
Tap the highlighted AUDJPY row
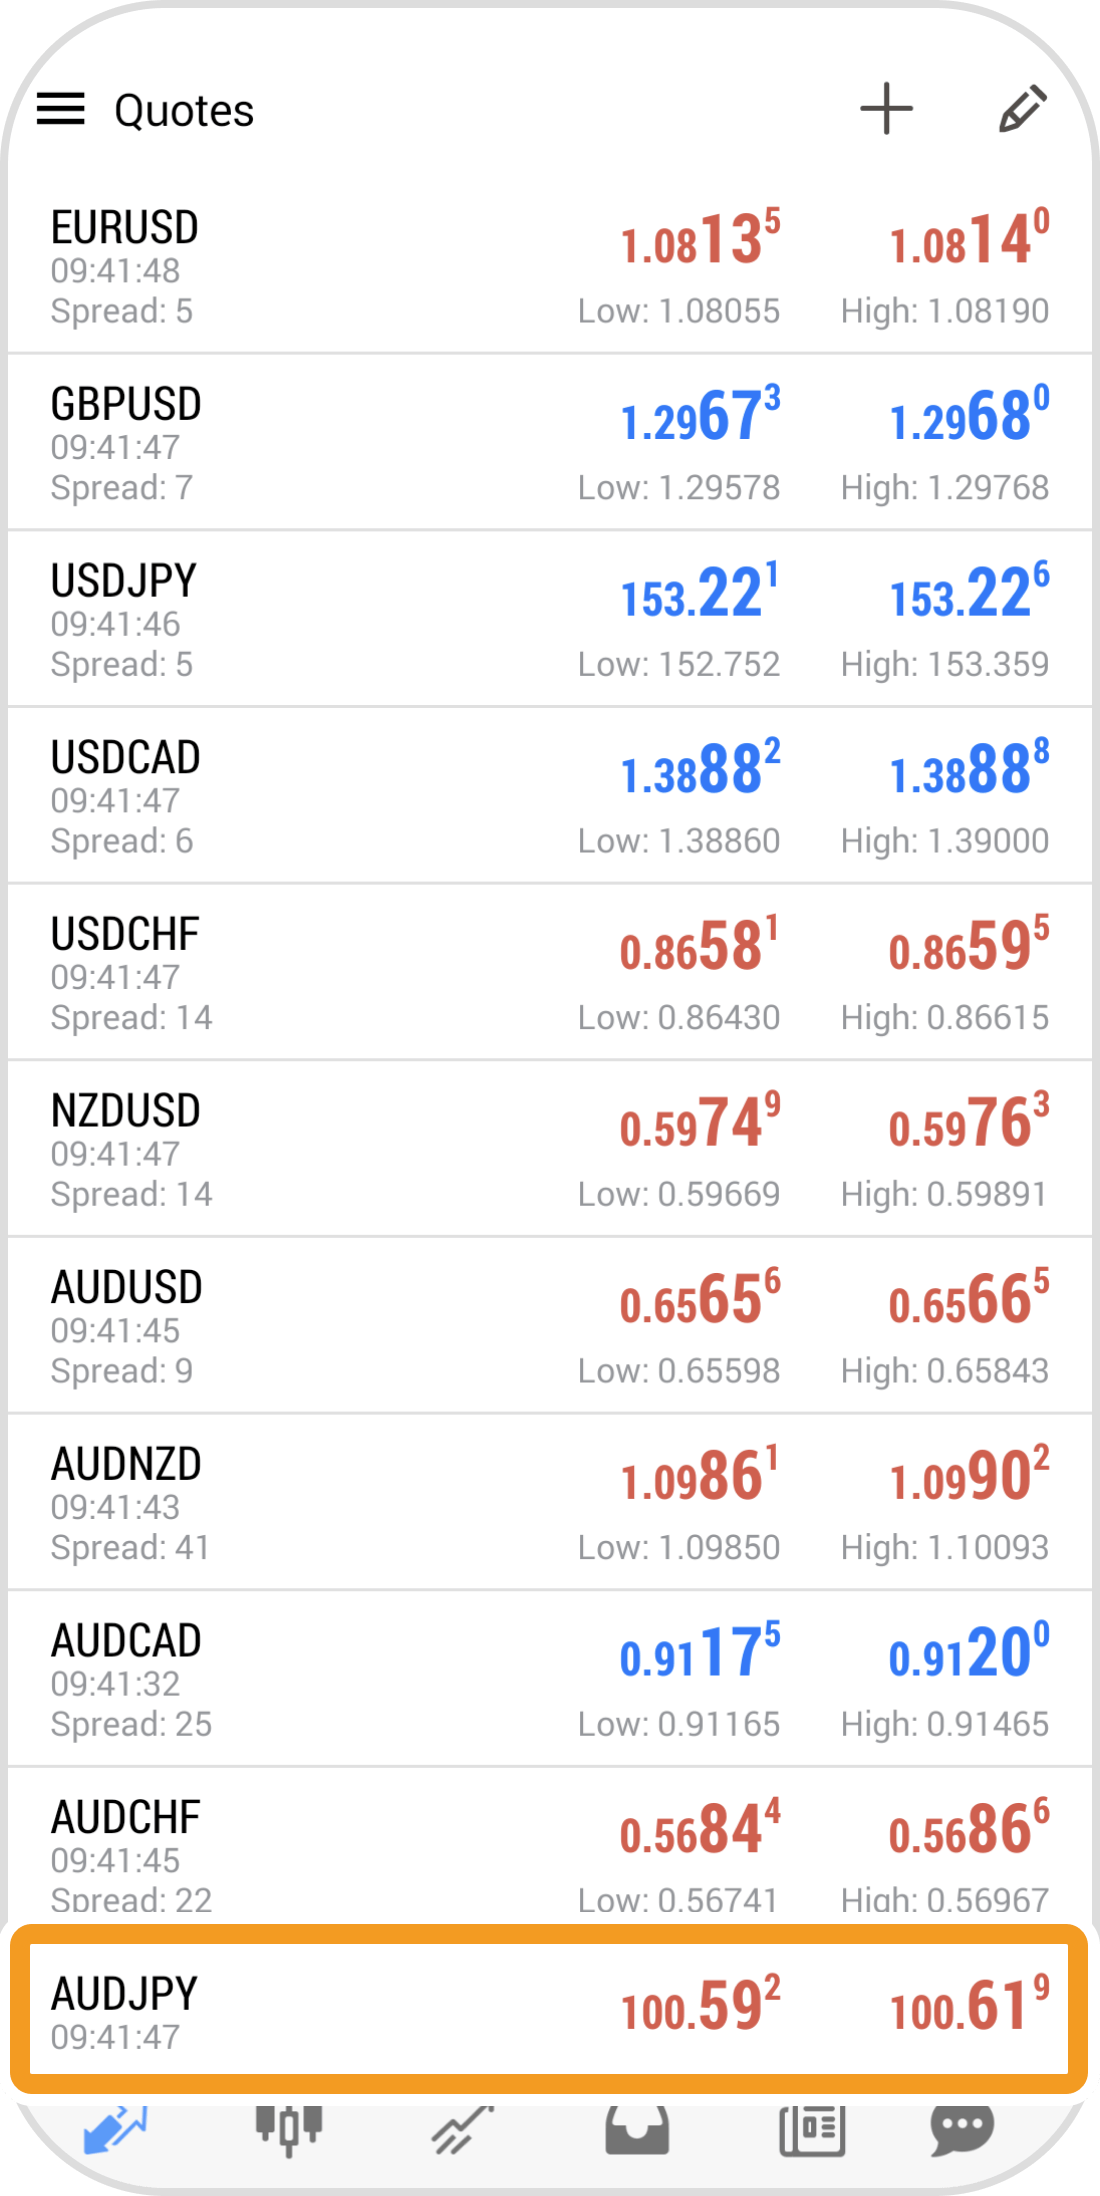(549, 2009)
